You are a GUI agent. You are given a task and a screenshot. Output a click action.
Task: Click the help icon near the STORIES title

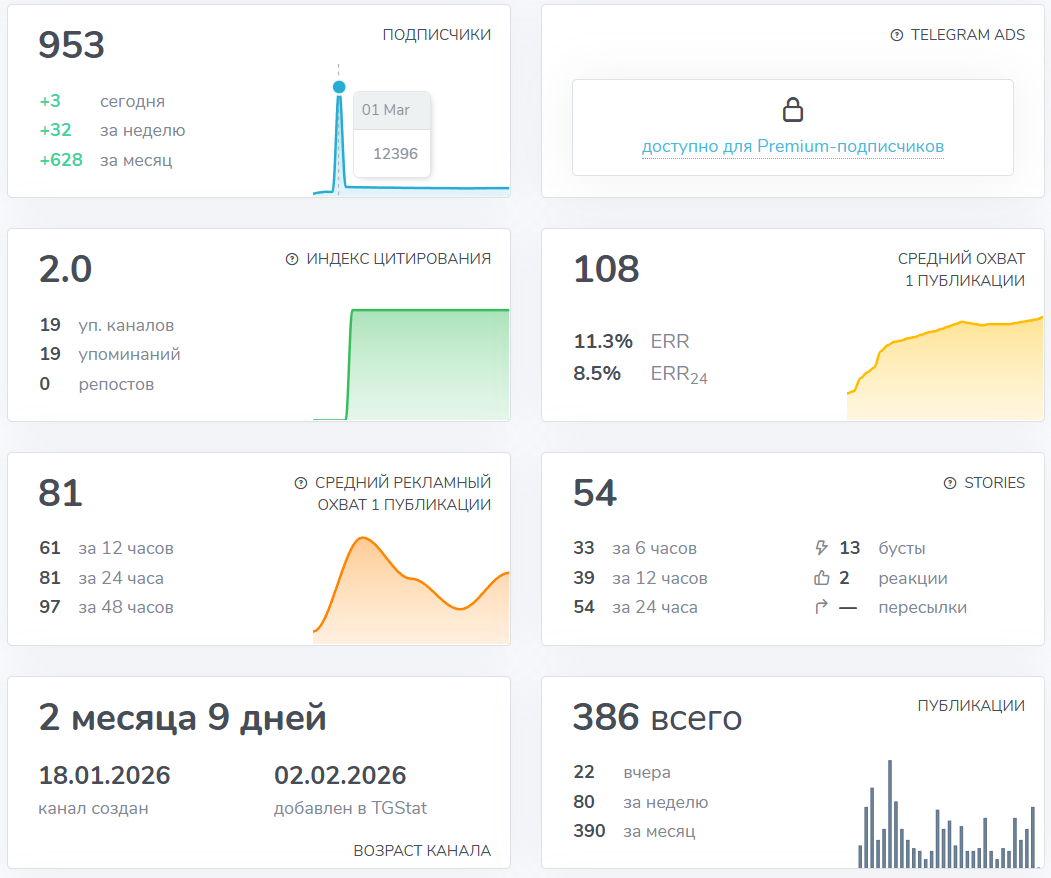[x=948, y=482]
